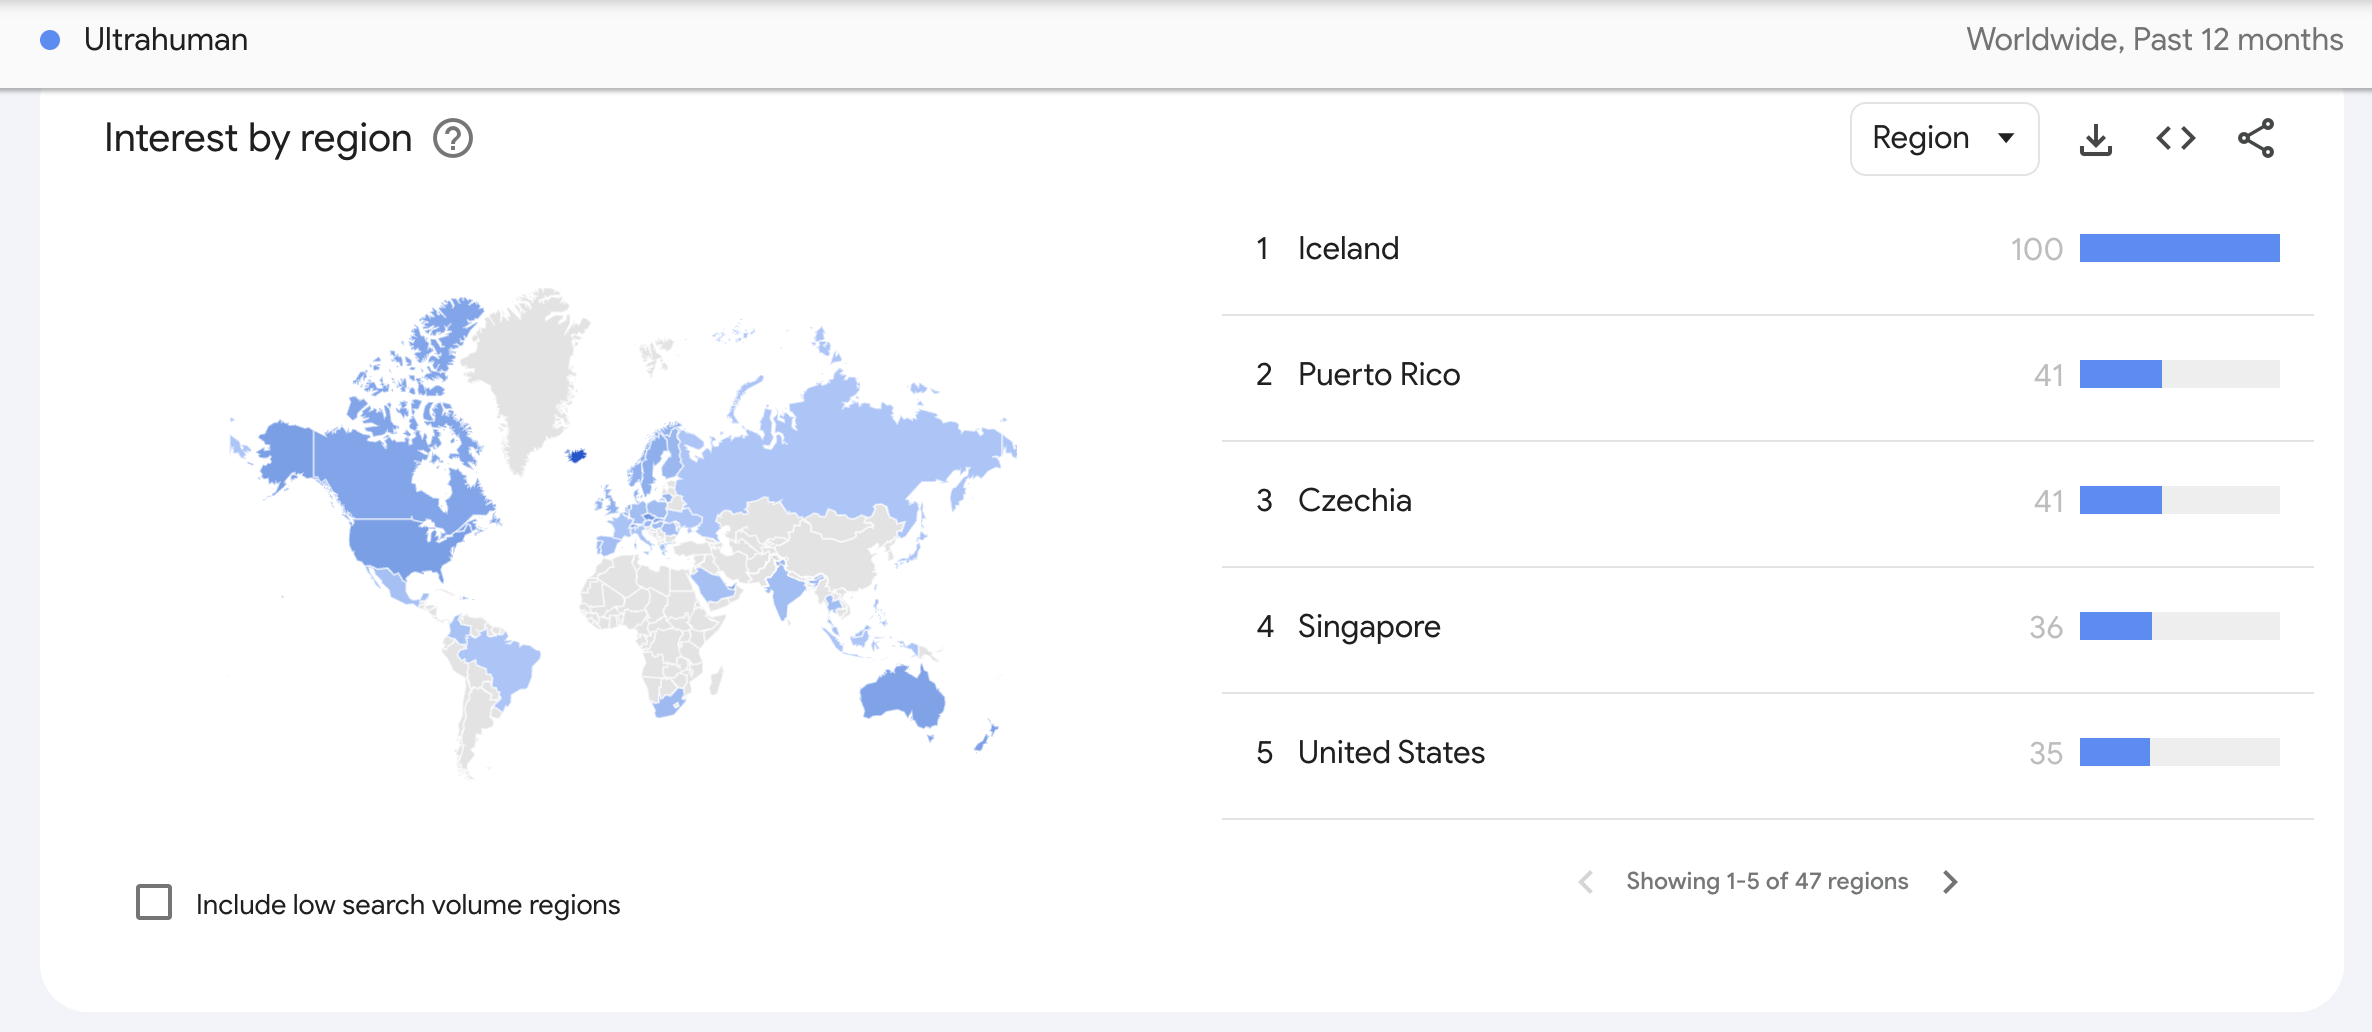Click the previous page arrow for regions
Image resolution: width=2372 pixels, height=1032 pixels.
[1586, 881]
